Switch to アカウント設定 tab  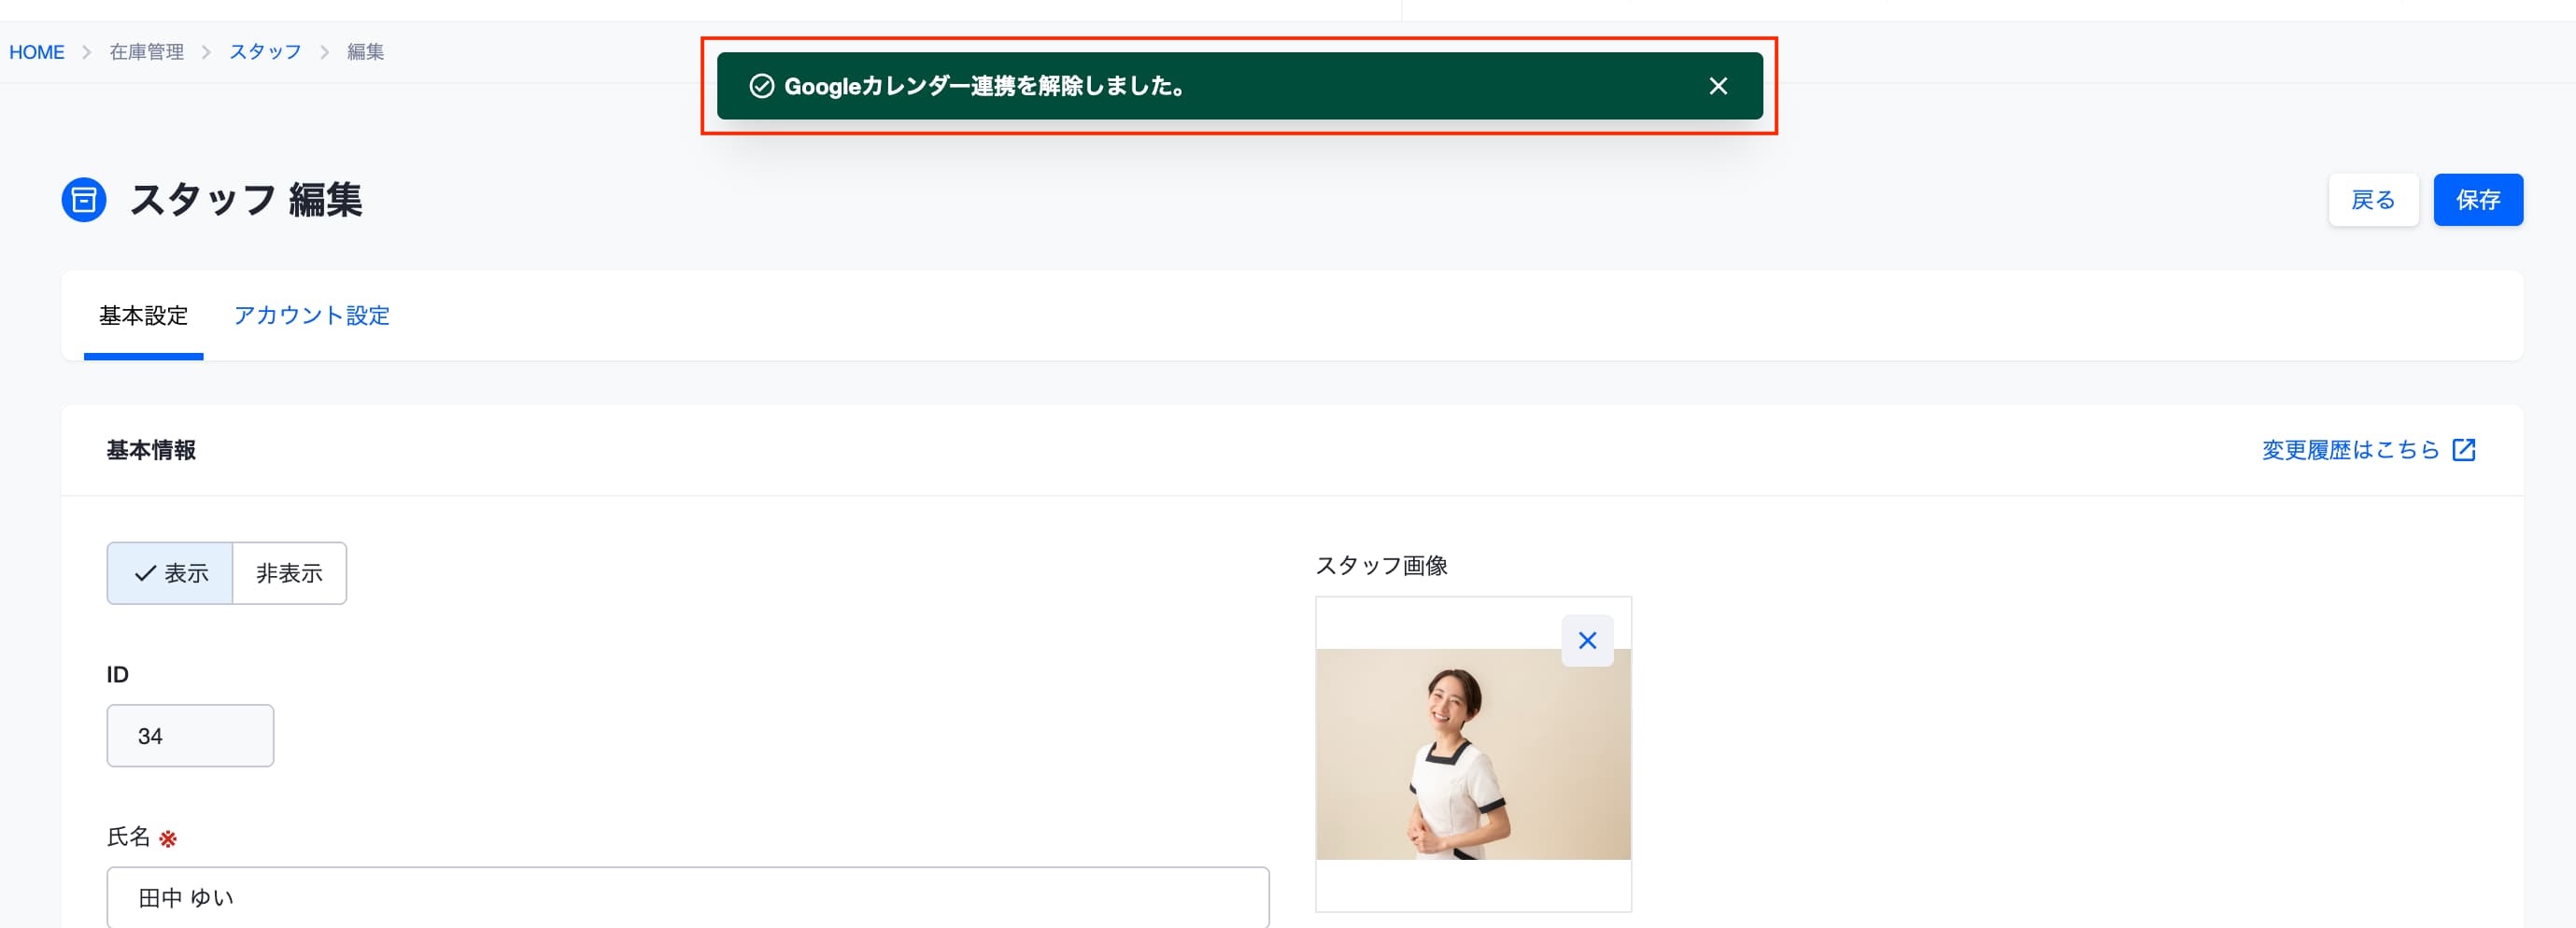pyautogui.click(x=312, y=316)
